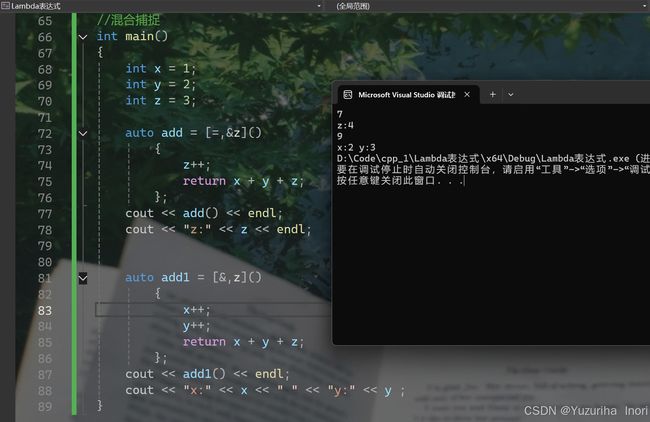Collapse the auto add1 lambda fold
Screen dimensions: 650x422
[83, 278]
